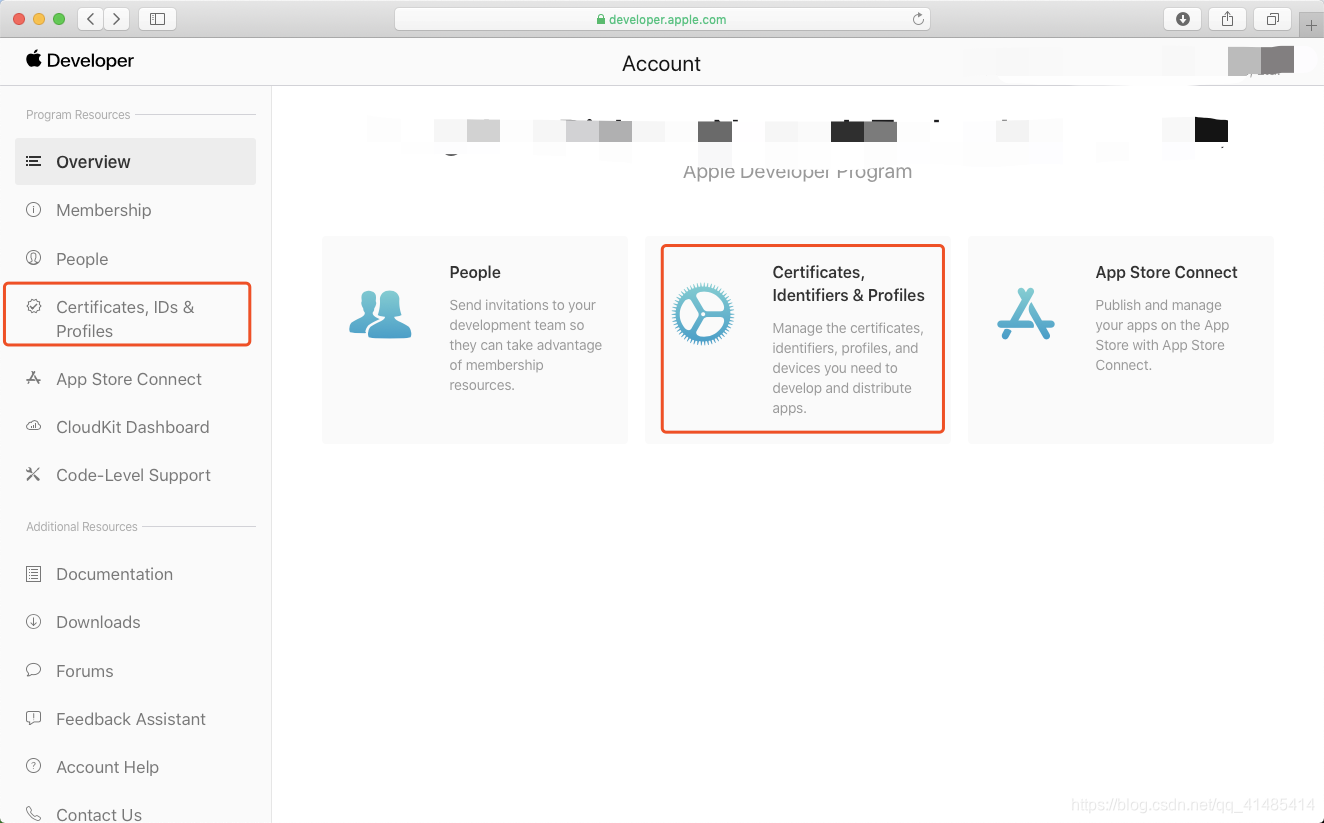Click the Developer wordmark text
Screen dimensions: 1324x823
click(x=90, y=60)
